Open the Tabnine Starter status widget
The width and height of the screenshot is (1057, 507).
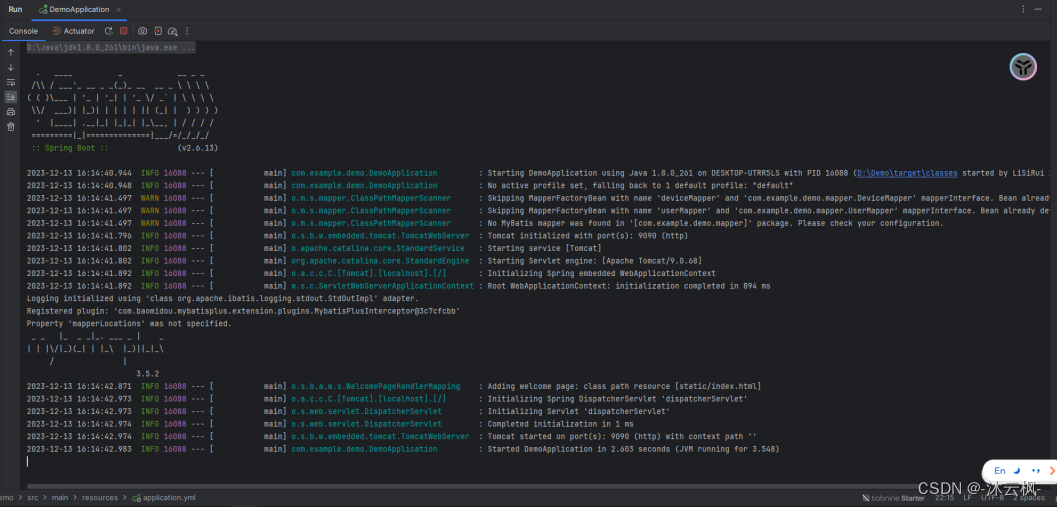[895, 498]
